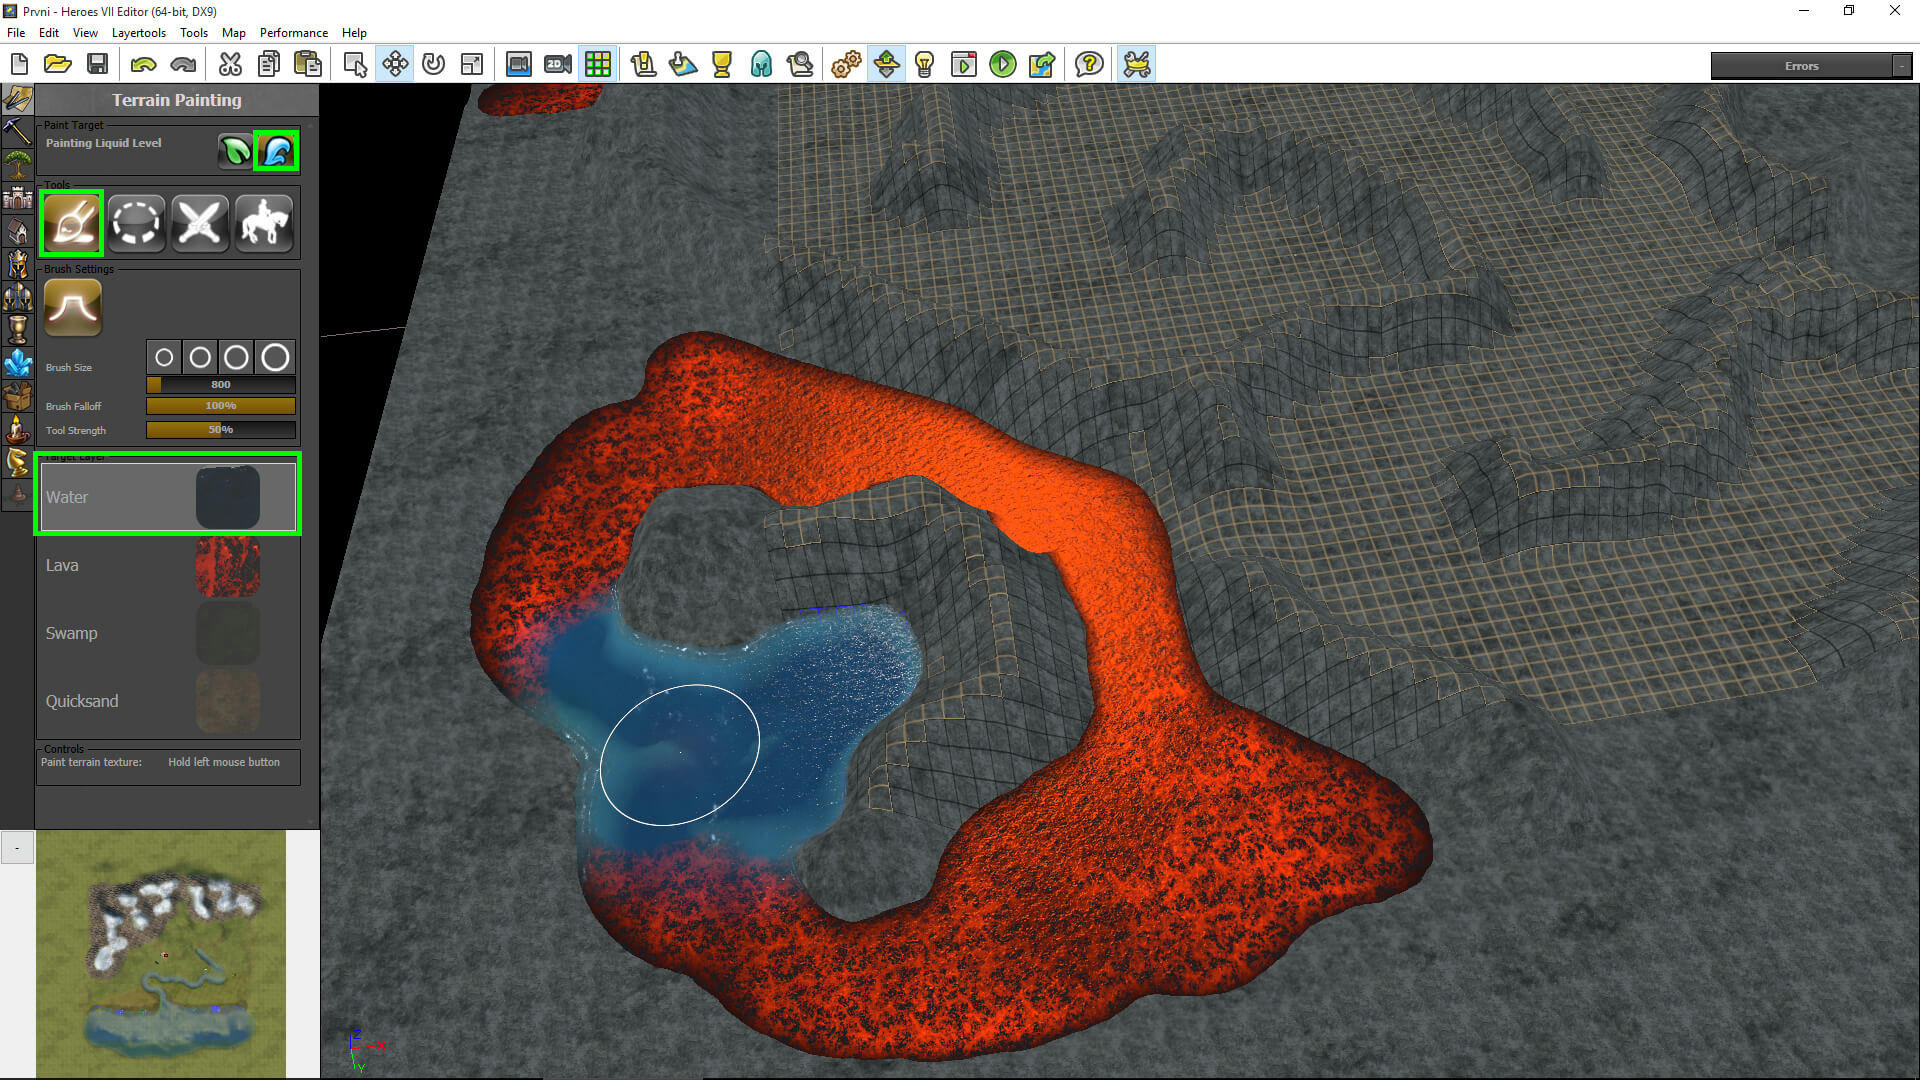Adjust the Brush Falloff slider
This screenshot has height=1080, width=1920.
(x=221, y=406)
